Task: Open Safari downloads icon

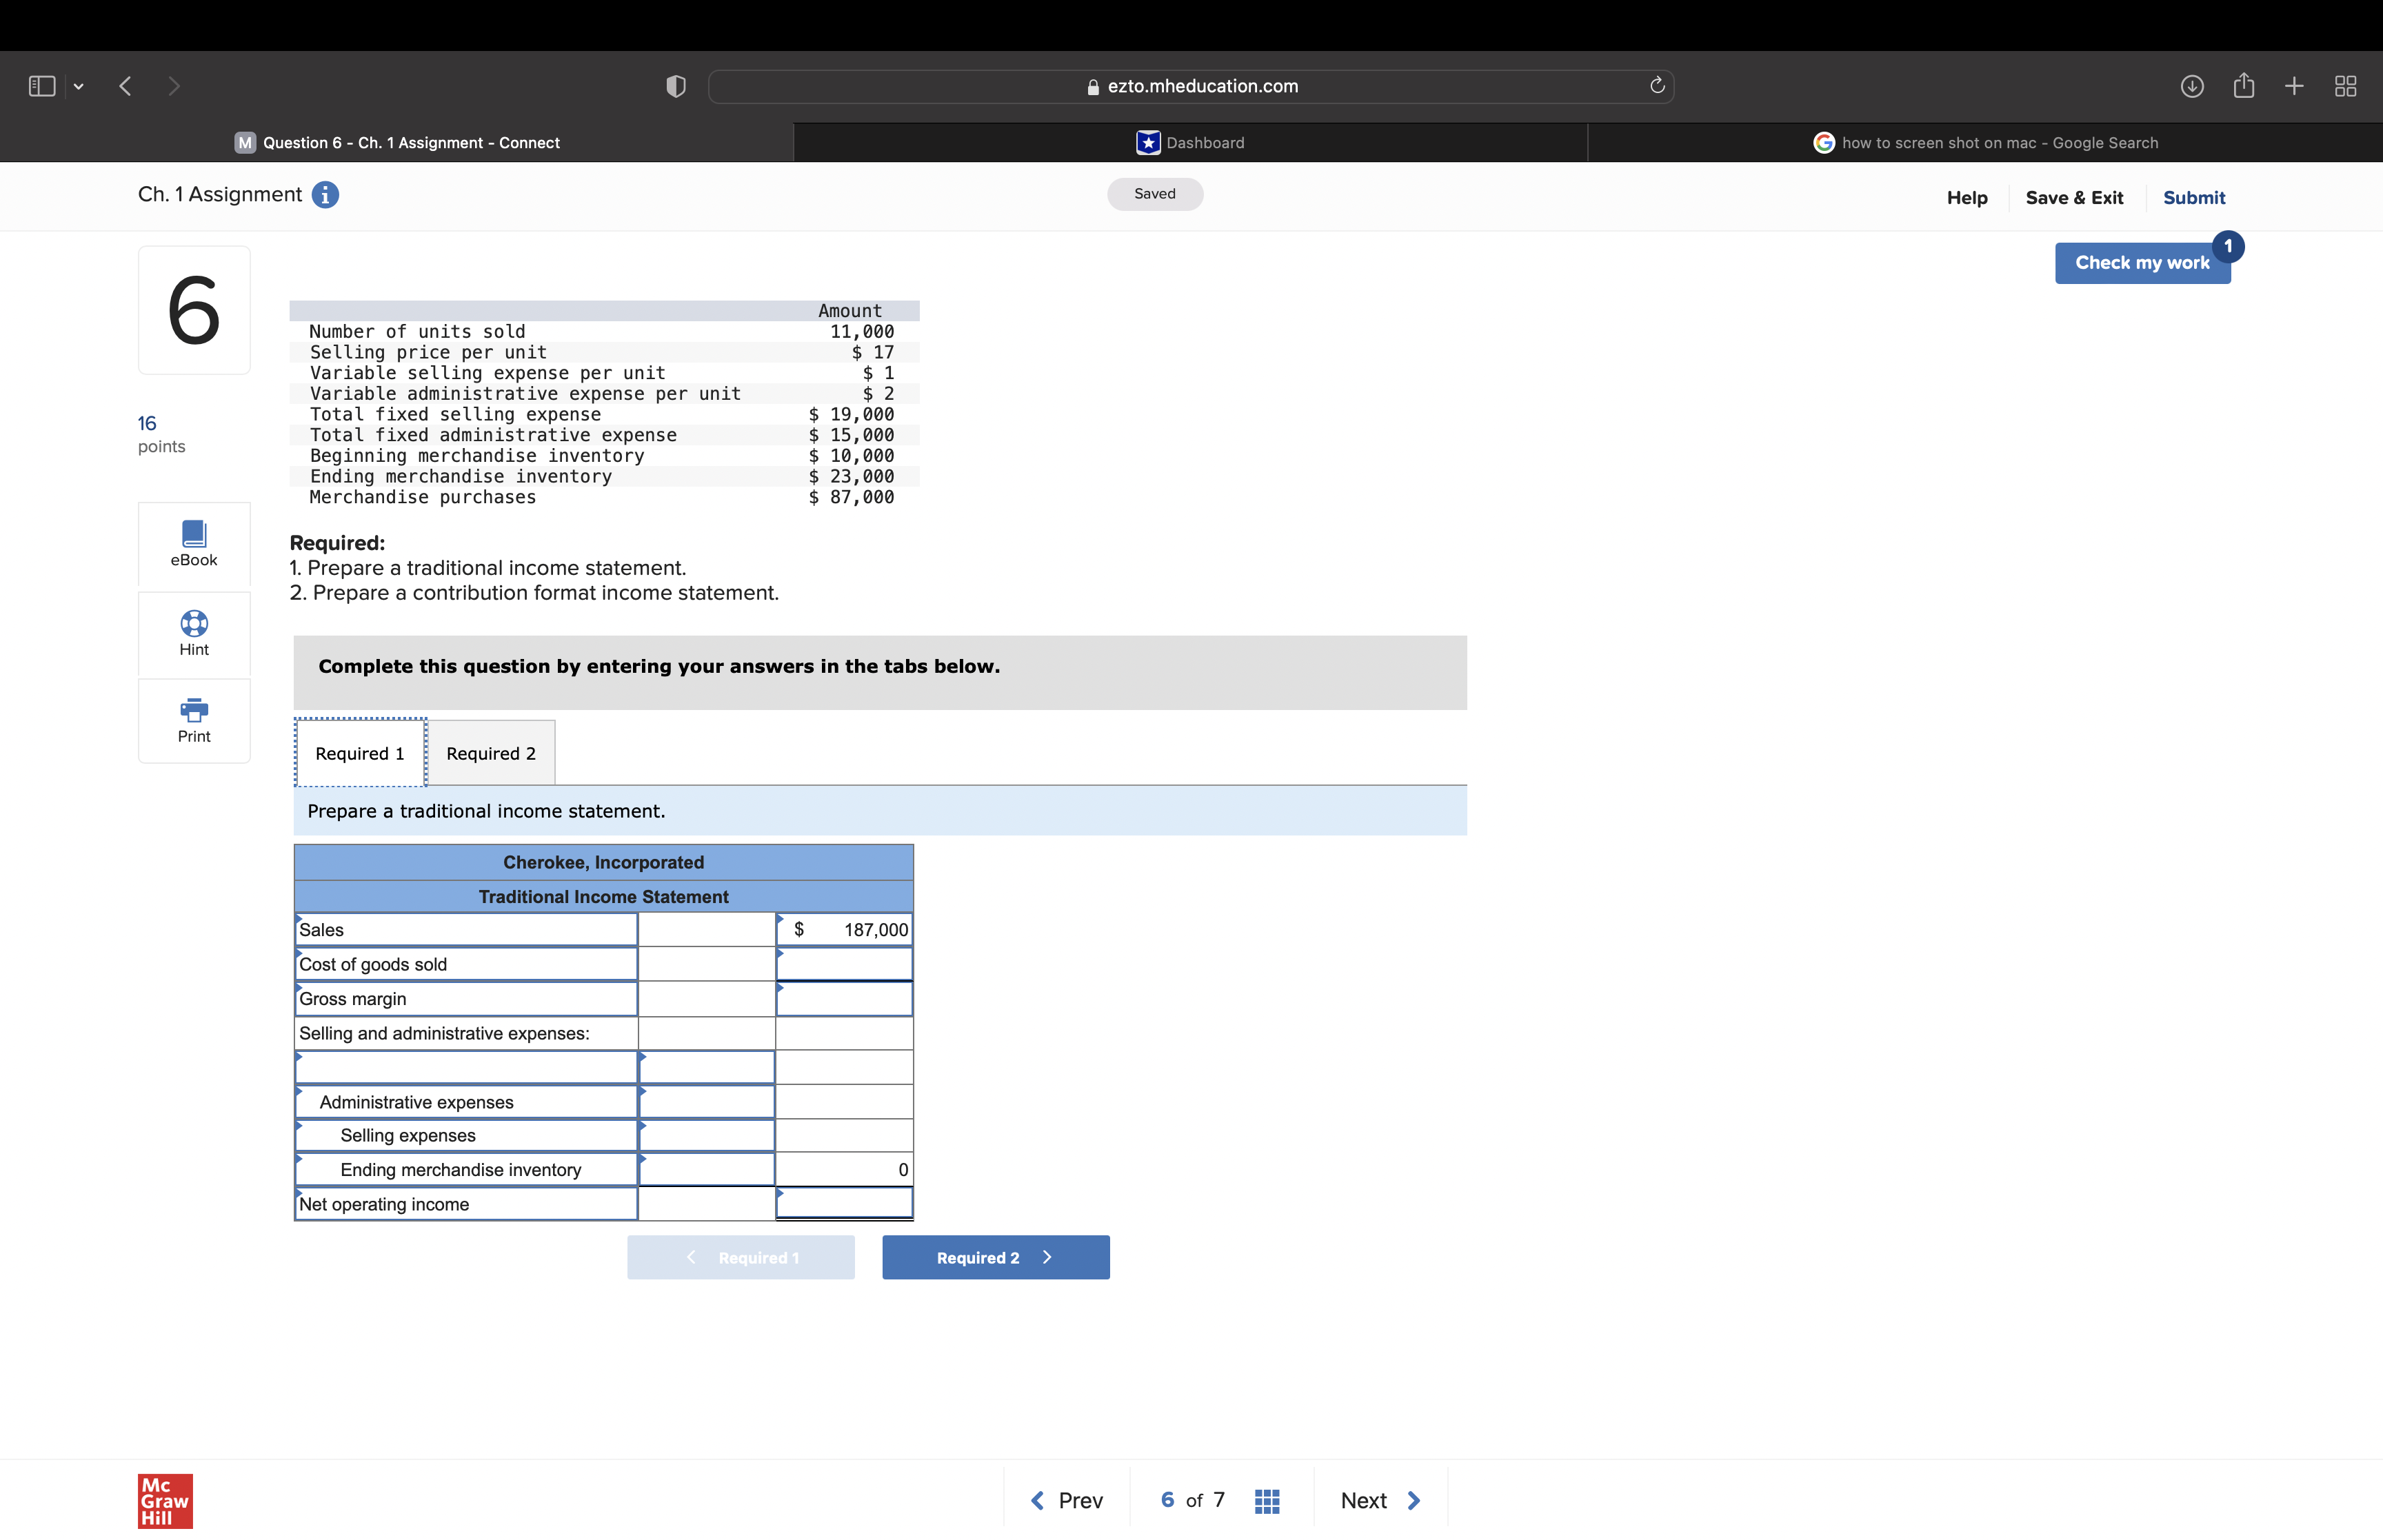Action: pyautogui.click(x=2191, y=87)
